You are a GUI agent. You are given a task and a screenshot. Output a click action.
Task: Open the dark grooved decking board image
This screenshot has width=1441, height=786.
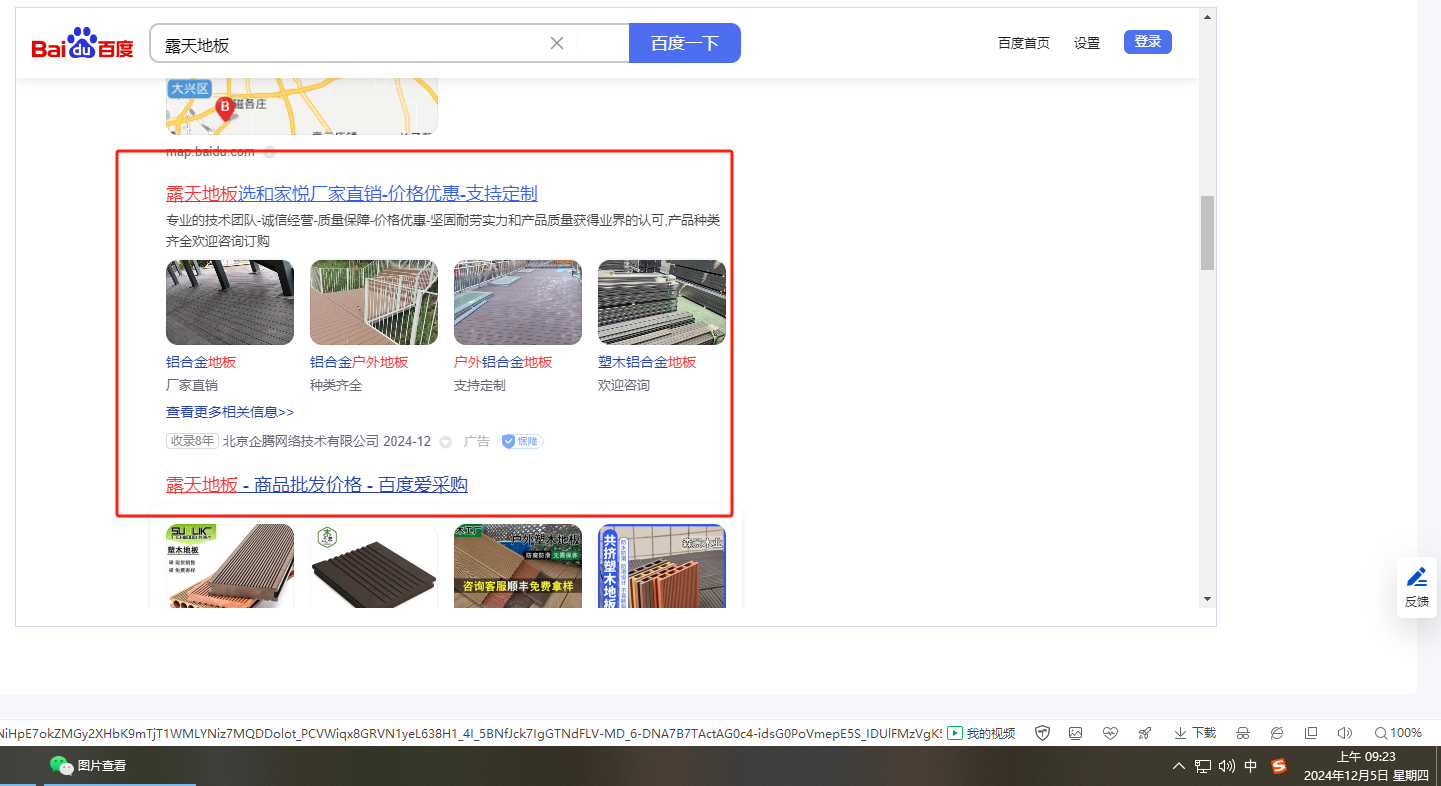pos(374,566)
